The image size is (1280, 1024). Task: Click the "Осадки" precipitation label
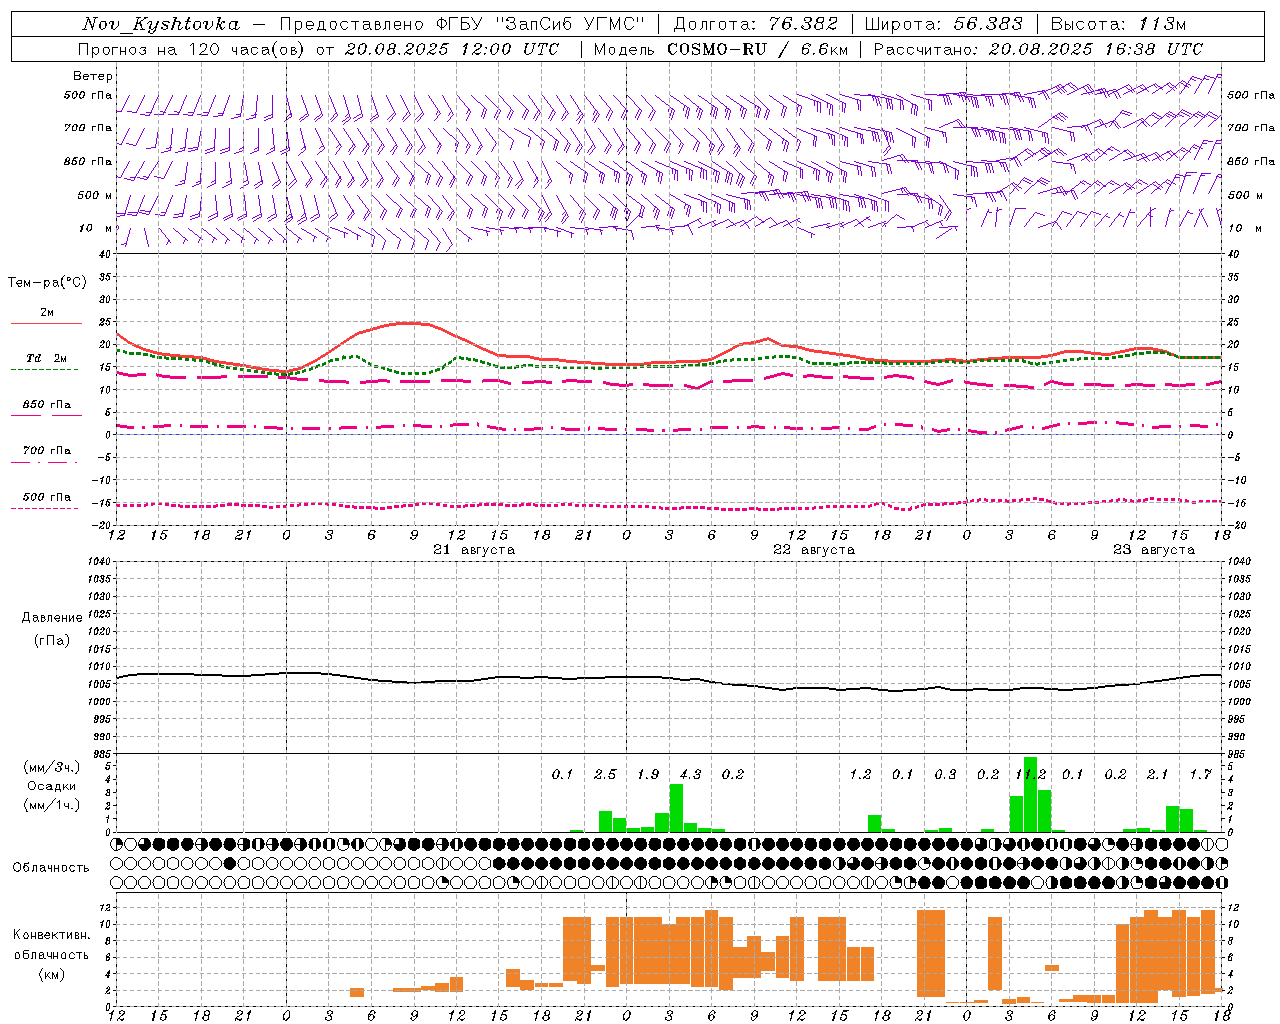coord(51,786)
